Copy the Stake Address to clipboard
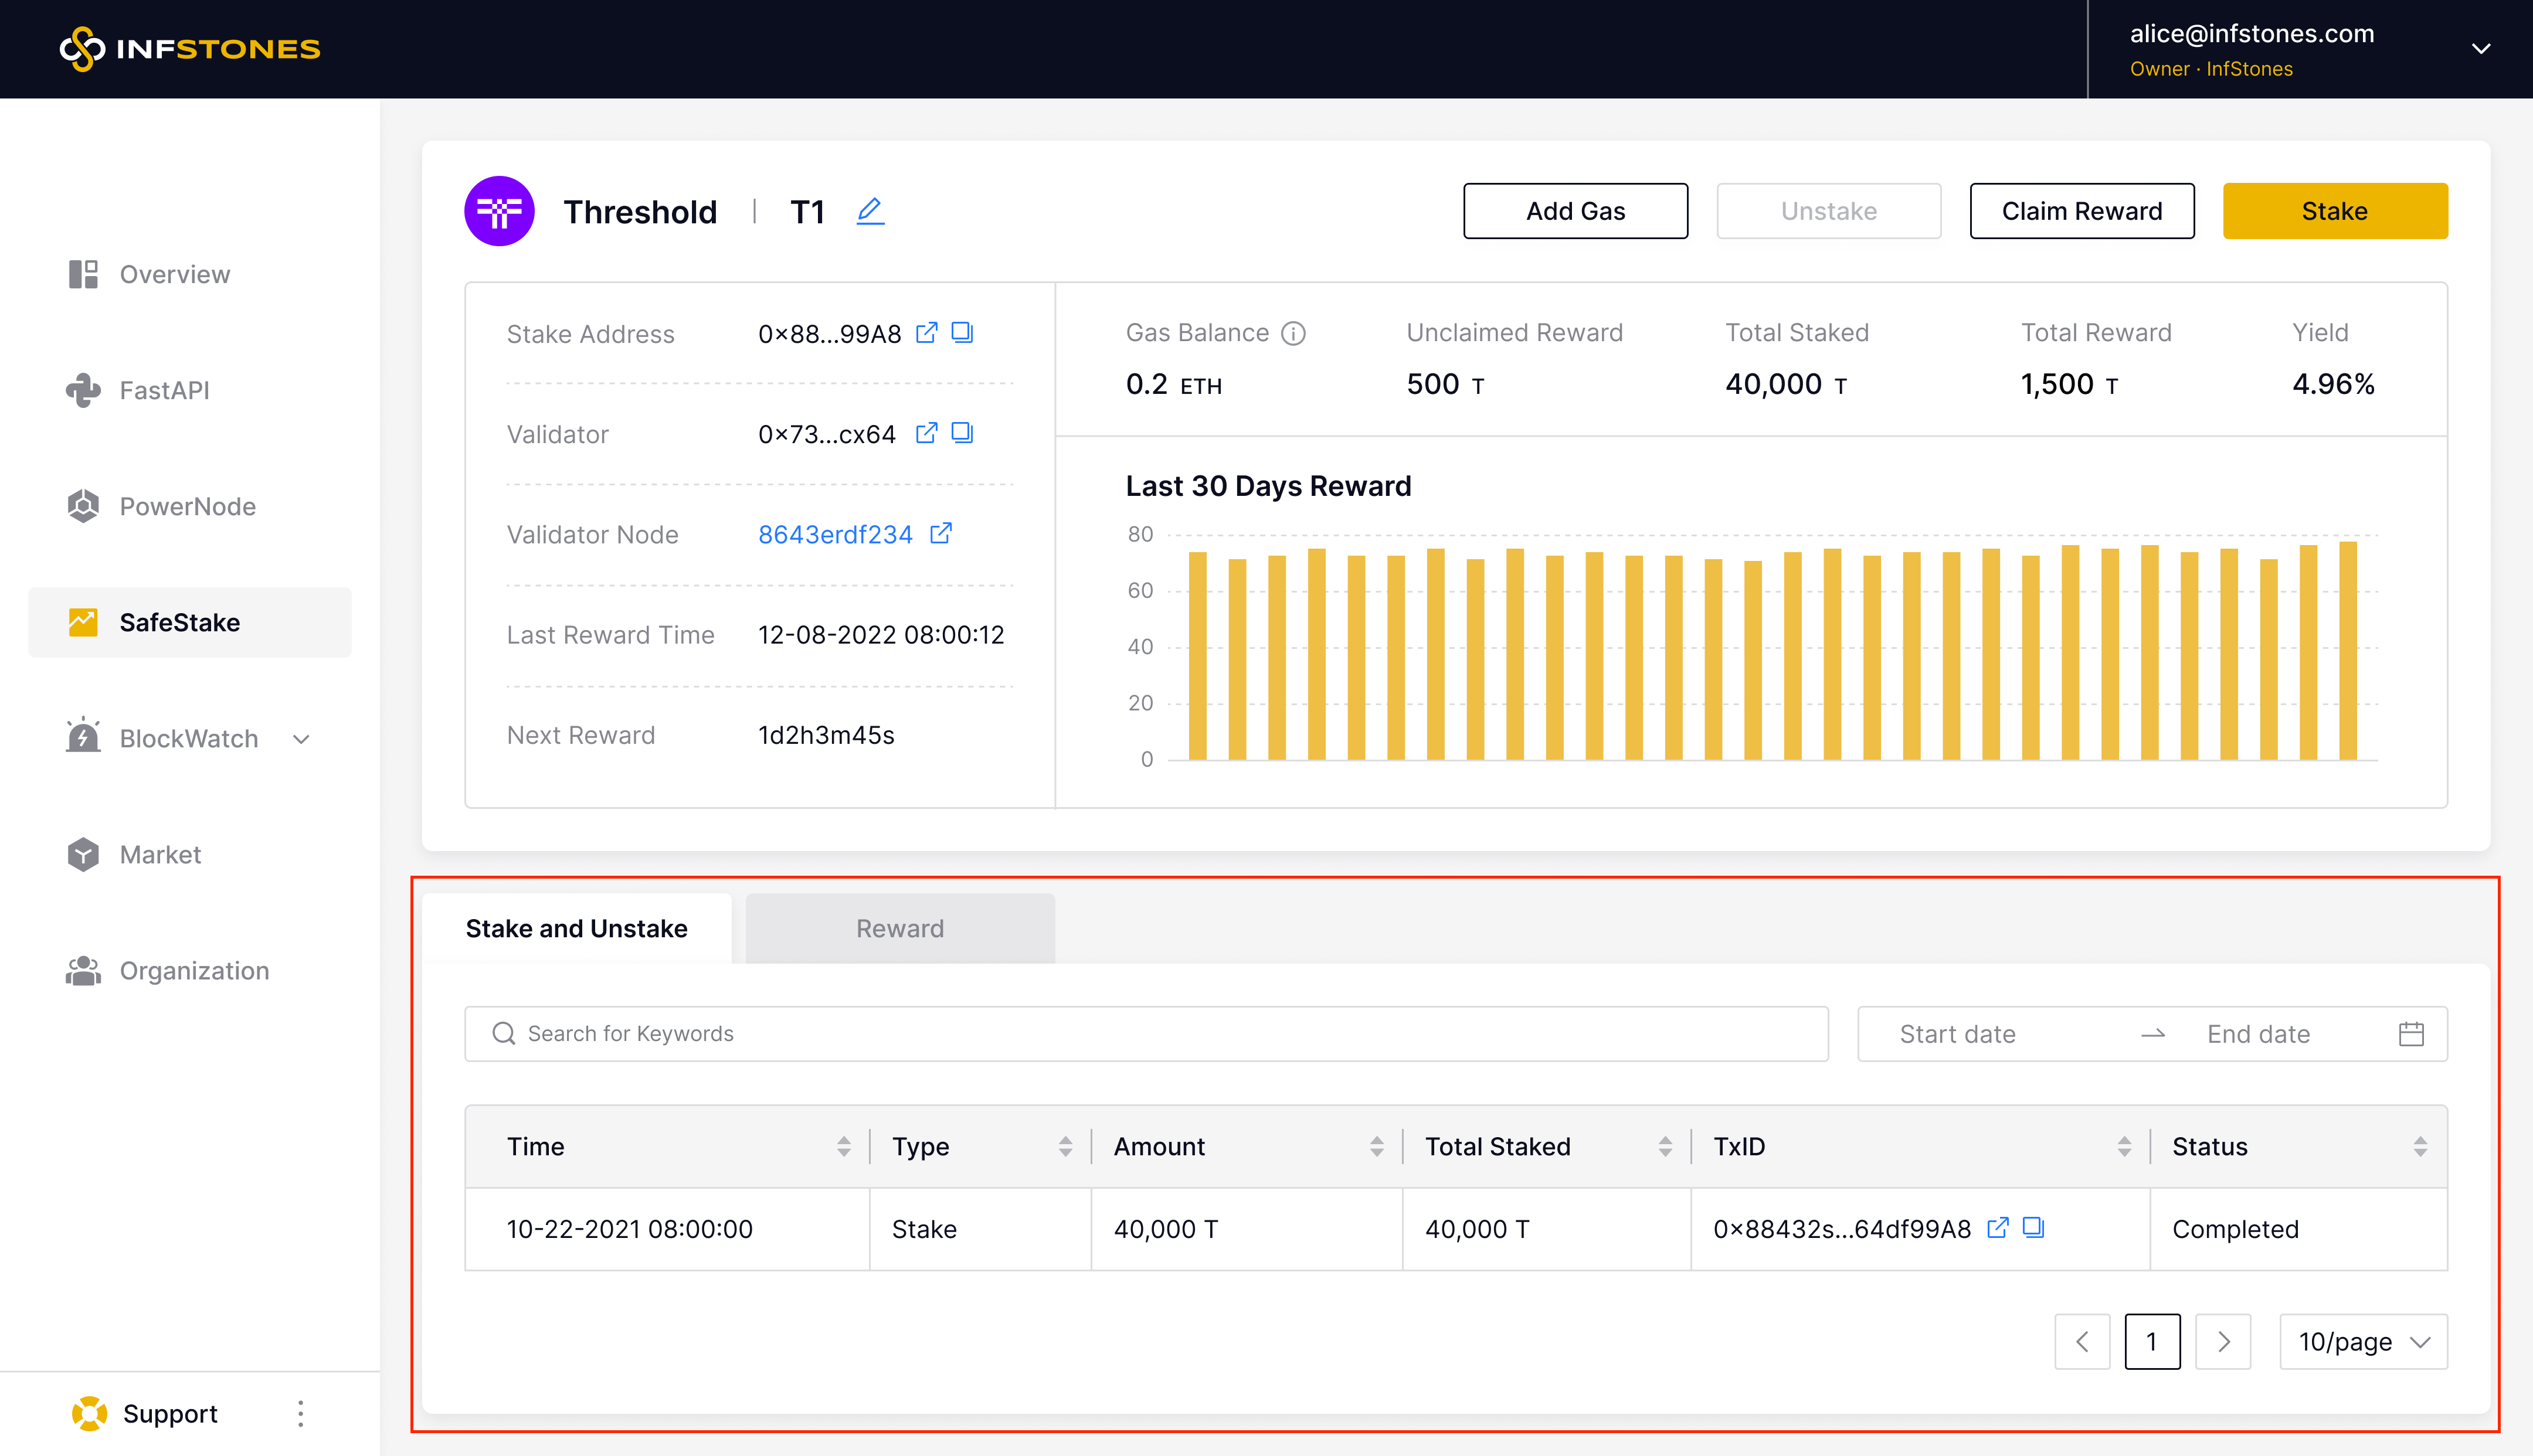 pos(962,332)
